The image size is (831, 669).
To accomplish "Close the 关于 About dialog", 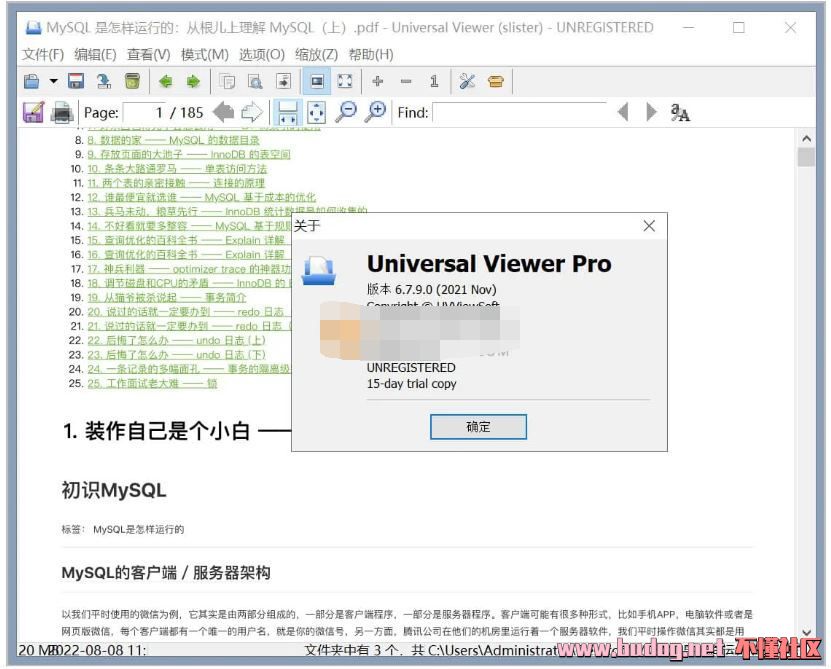I will (x=649, y=226).
